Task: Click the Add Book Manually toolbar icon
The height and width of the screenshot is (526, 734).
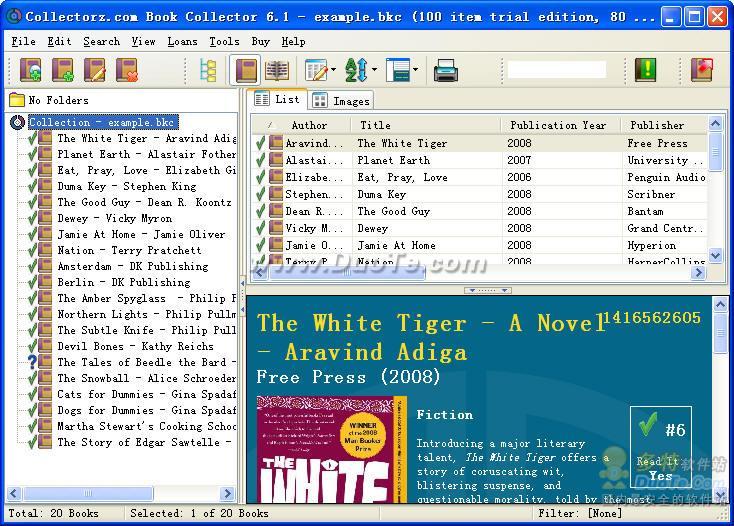Action: (x=63, y=70)
